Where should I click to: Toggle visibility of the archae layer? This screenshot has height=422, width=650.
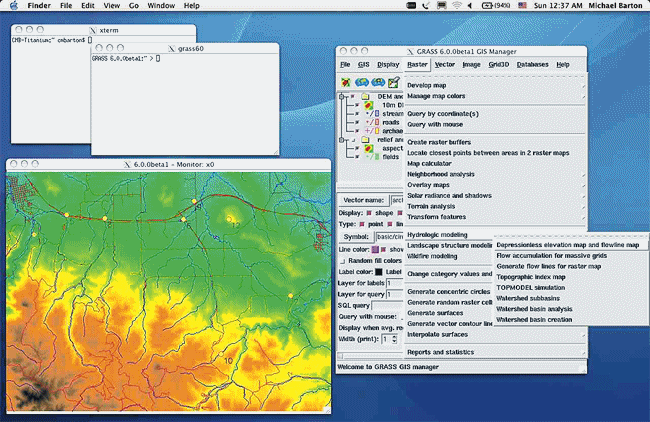(x=357, y=131)
